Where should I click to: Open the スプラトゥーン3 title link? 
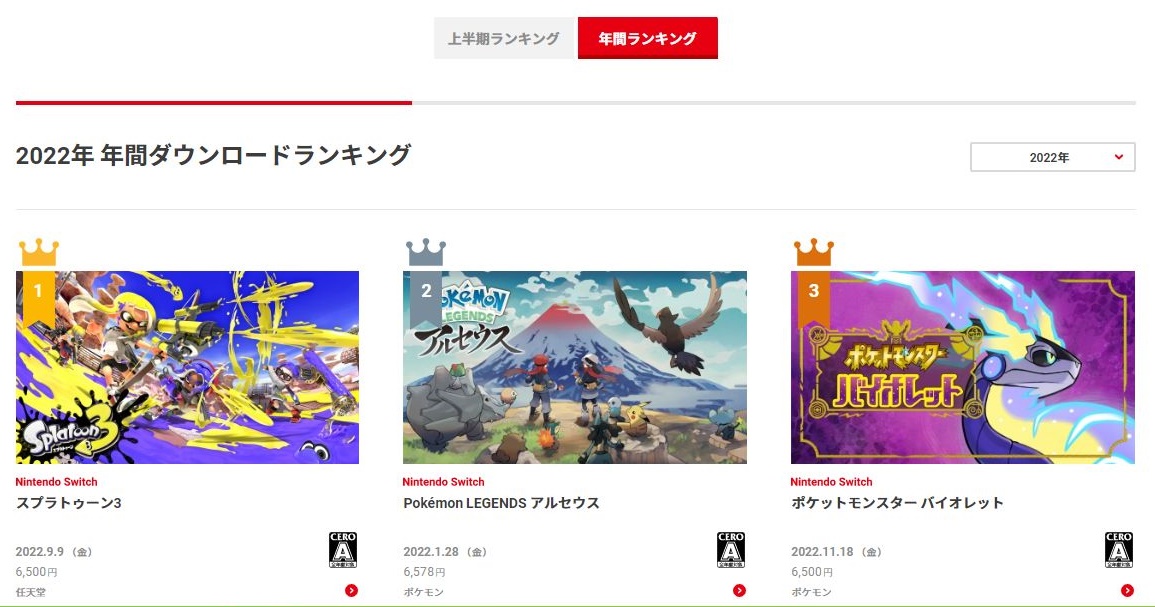[69, 503]
